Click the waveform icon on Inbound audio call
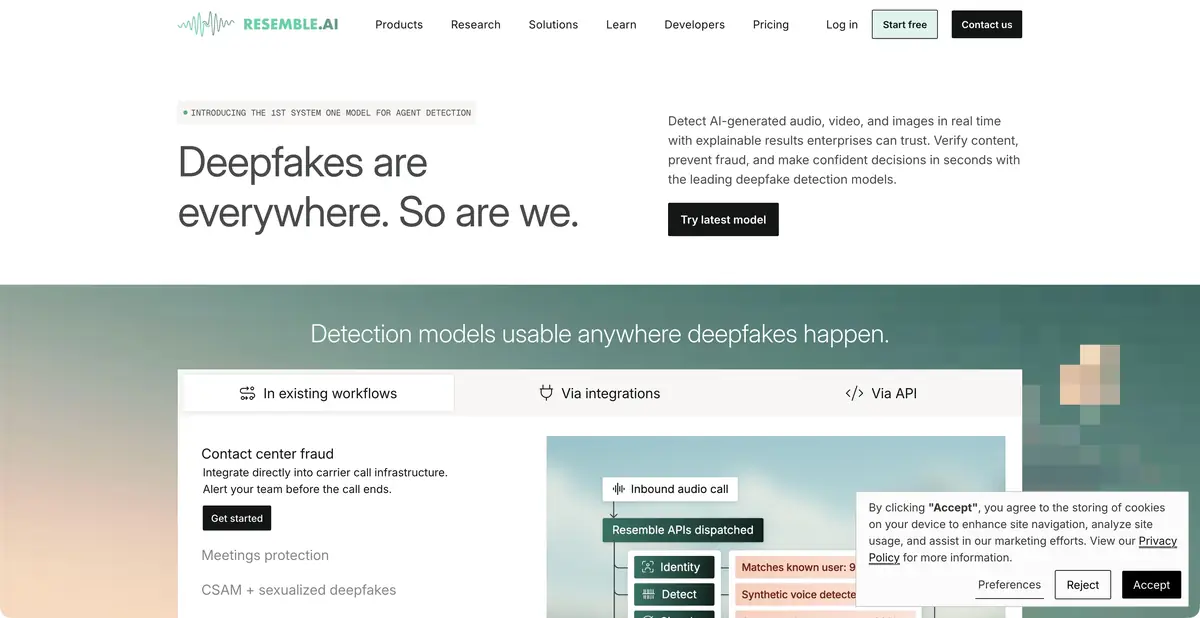Screen dimensions: 1200x618 619,489
